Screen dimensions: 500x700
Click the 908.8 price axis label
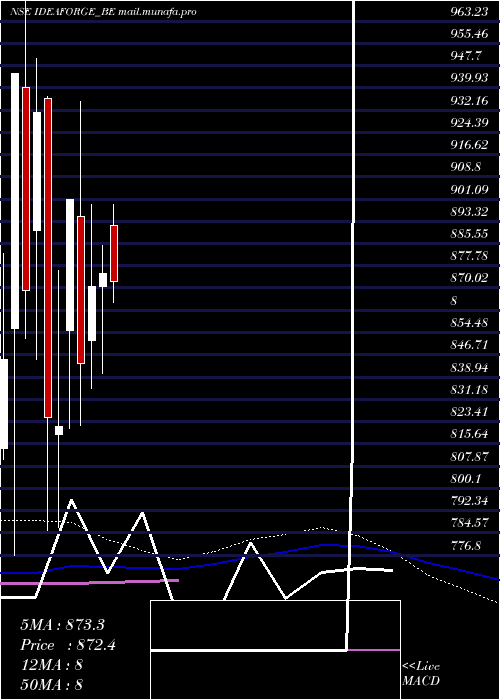tap(466, 167)
